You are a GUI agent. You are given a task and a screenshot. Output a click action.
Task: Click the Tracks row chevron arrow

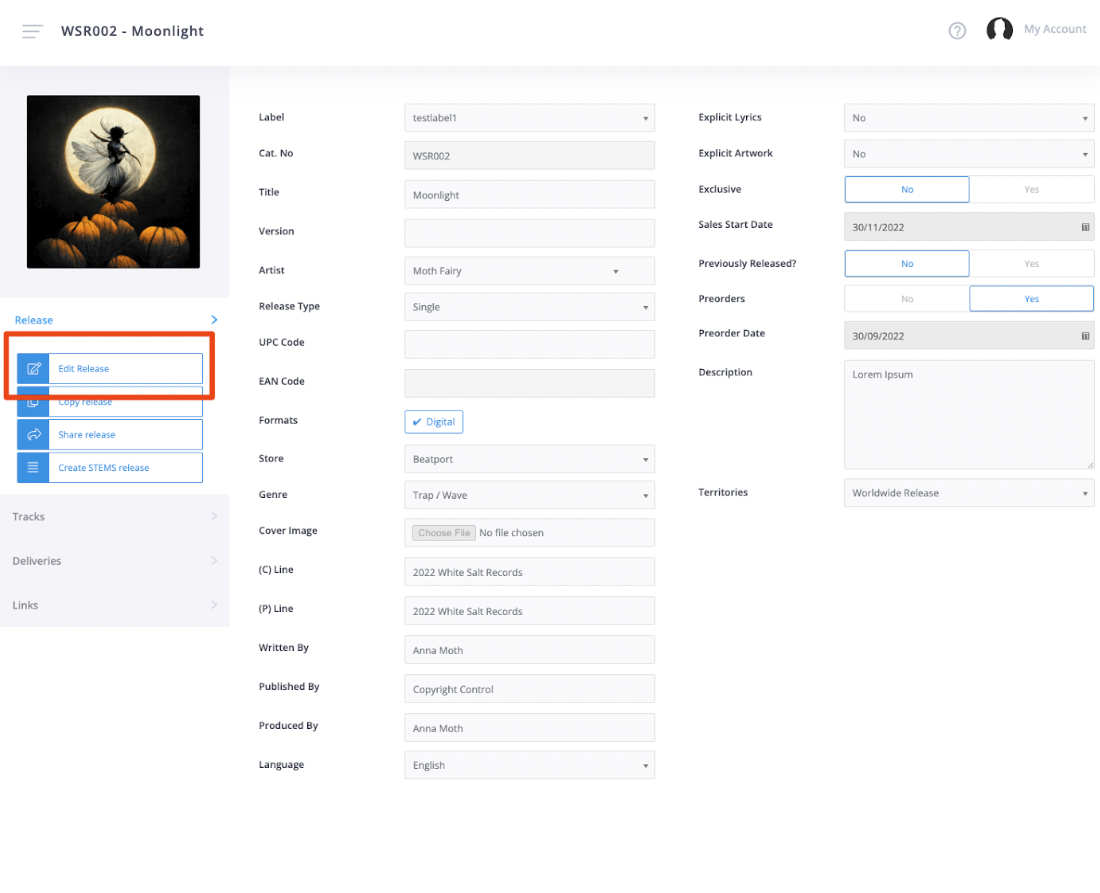tap(214, 516)
